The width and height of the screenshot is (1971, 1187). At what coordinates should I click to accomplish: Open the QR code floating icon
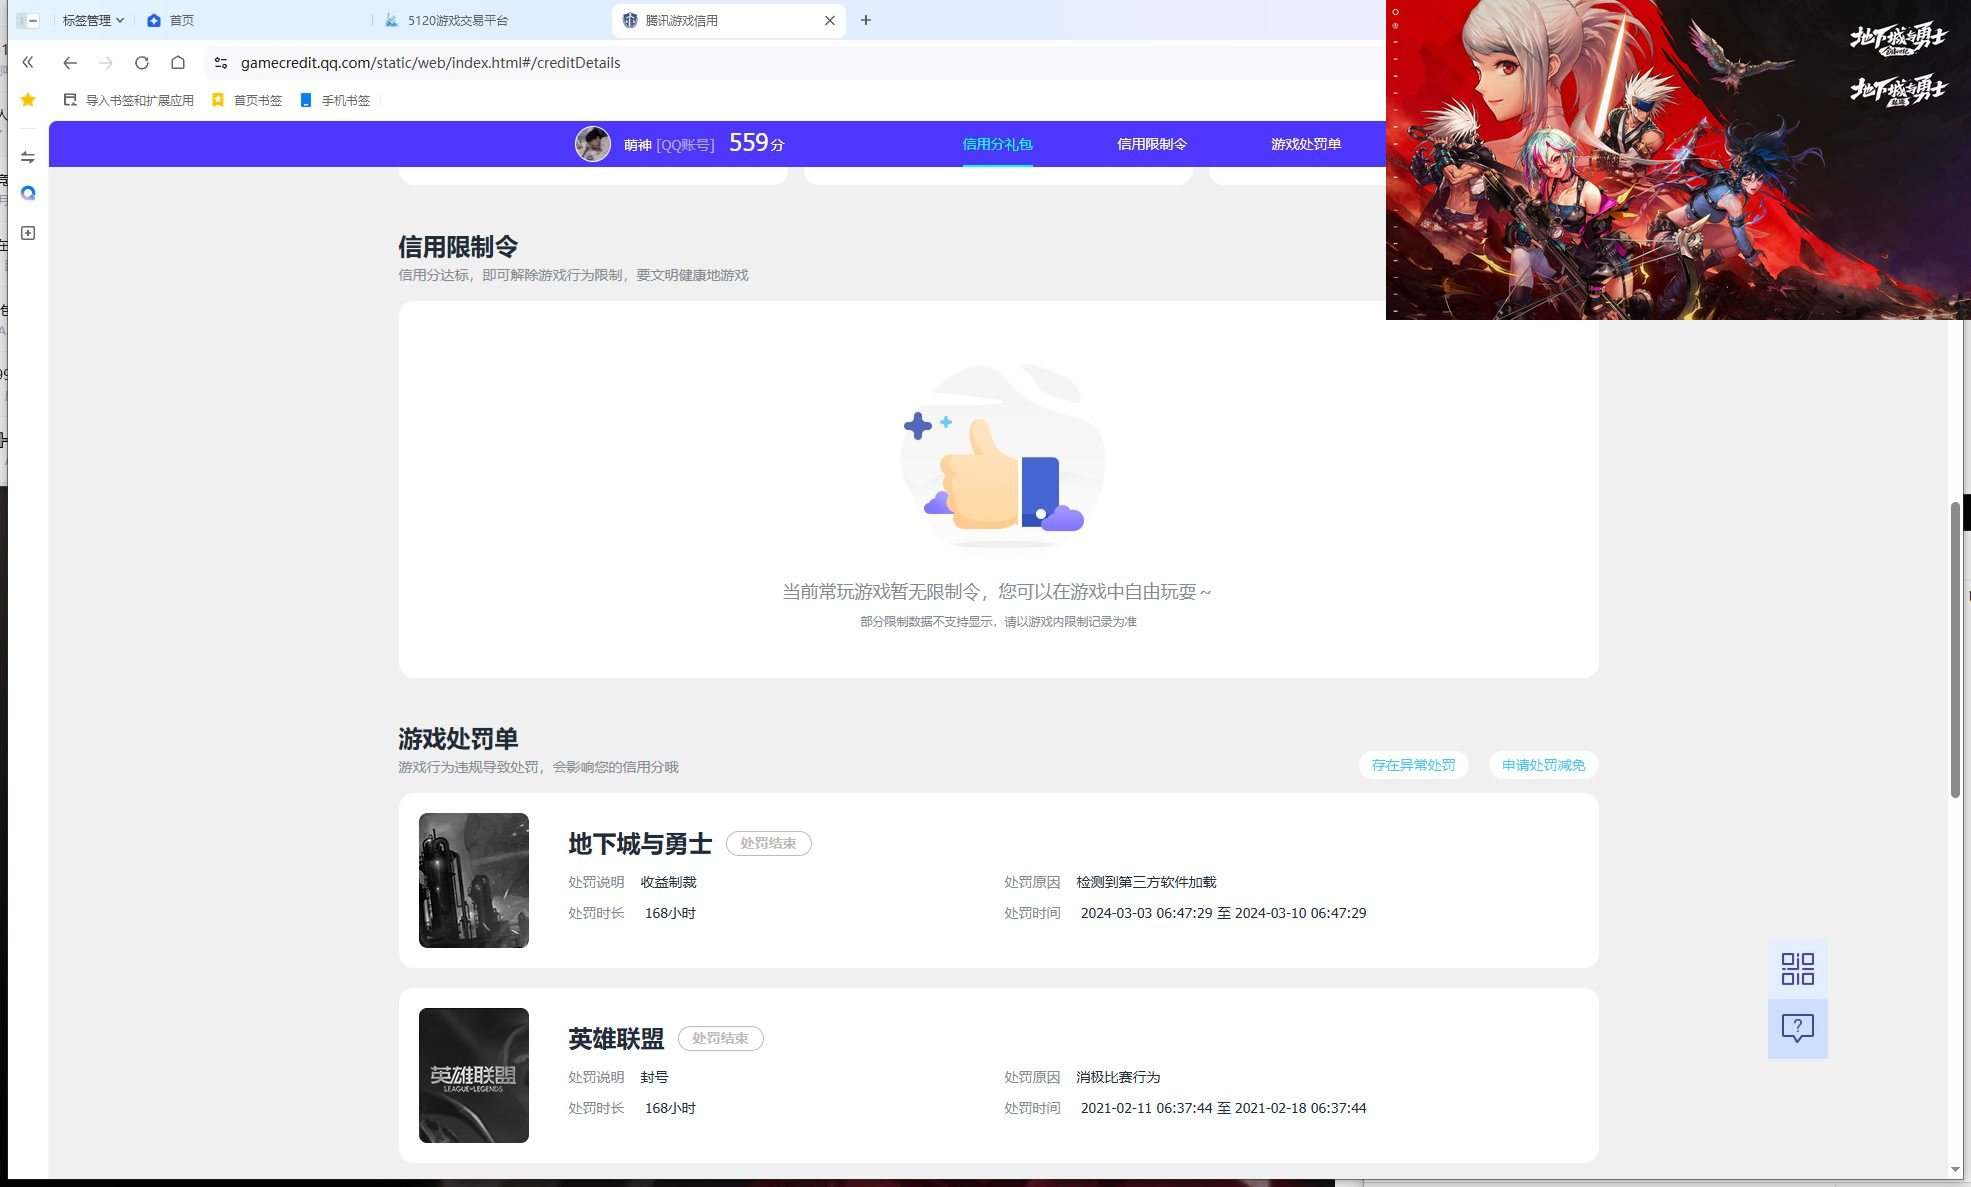tap(1797, 968)
